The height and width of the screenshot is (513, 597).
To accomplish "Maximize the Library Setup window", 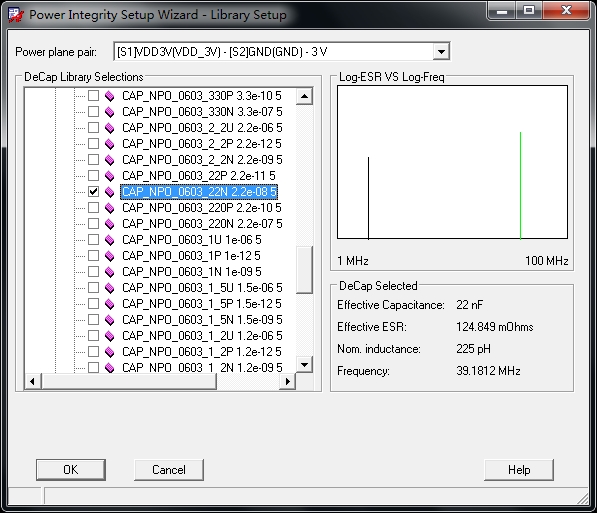I will point(529,10).
